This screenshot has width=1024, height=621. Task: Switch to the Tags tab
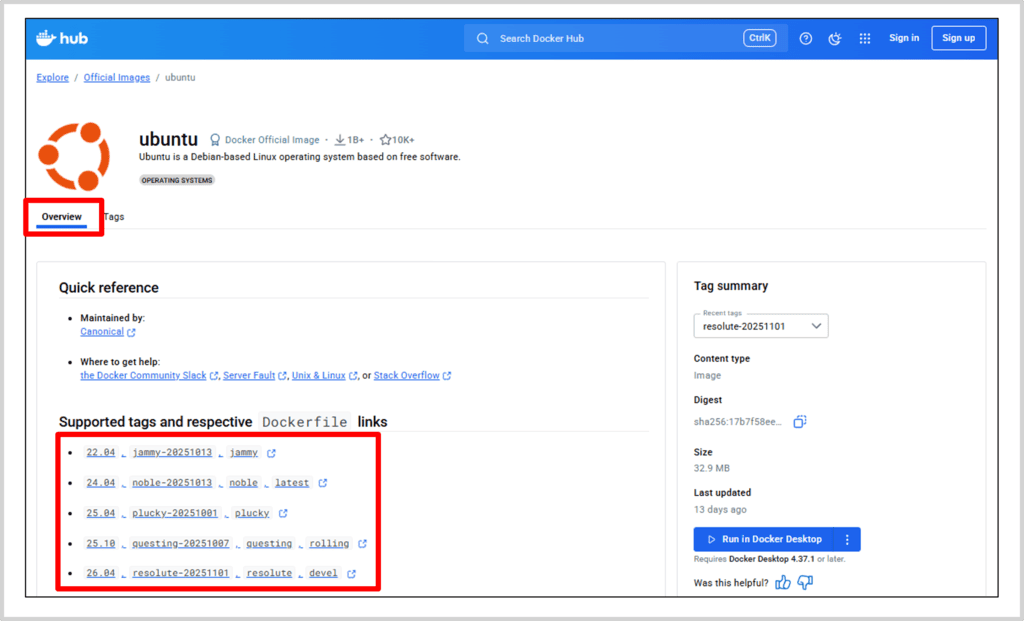(113, 216)
